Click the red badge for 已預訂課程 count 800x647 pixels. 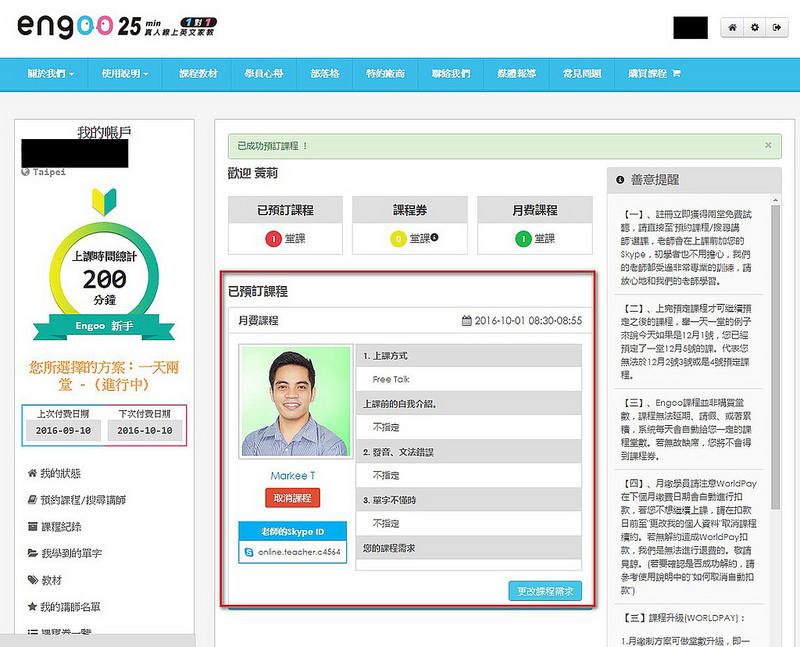pos(271,239)
